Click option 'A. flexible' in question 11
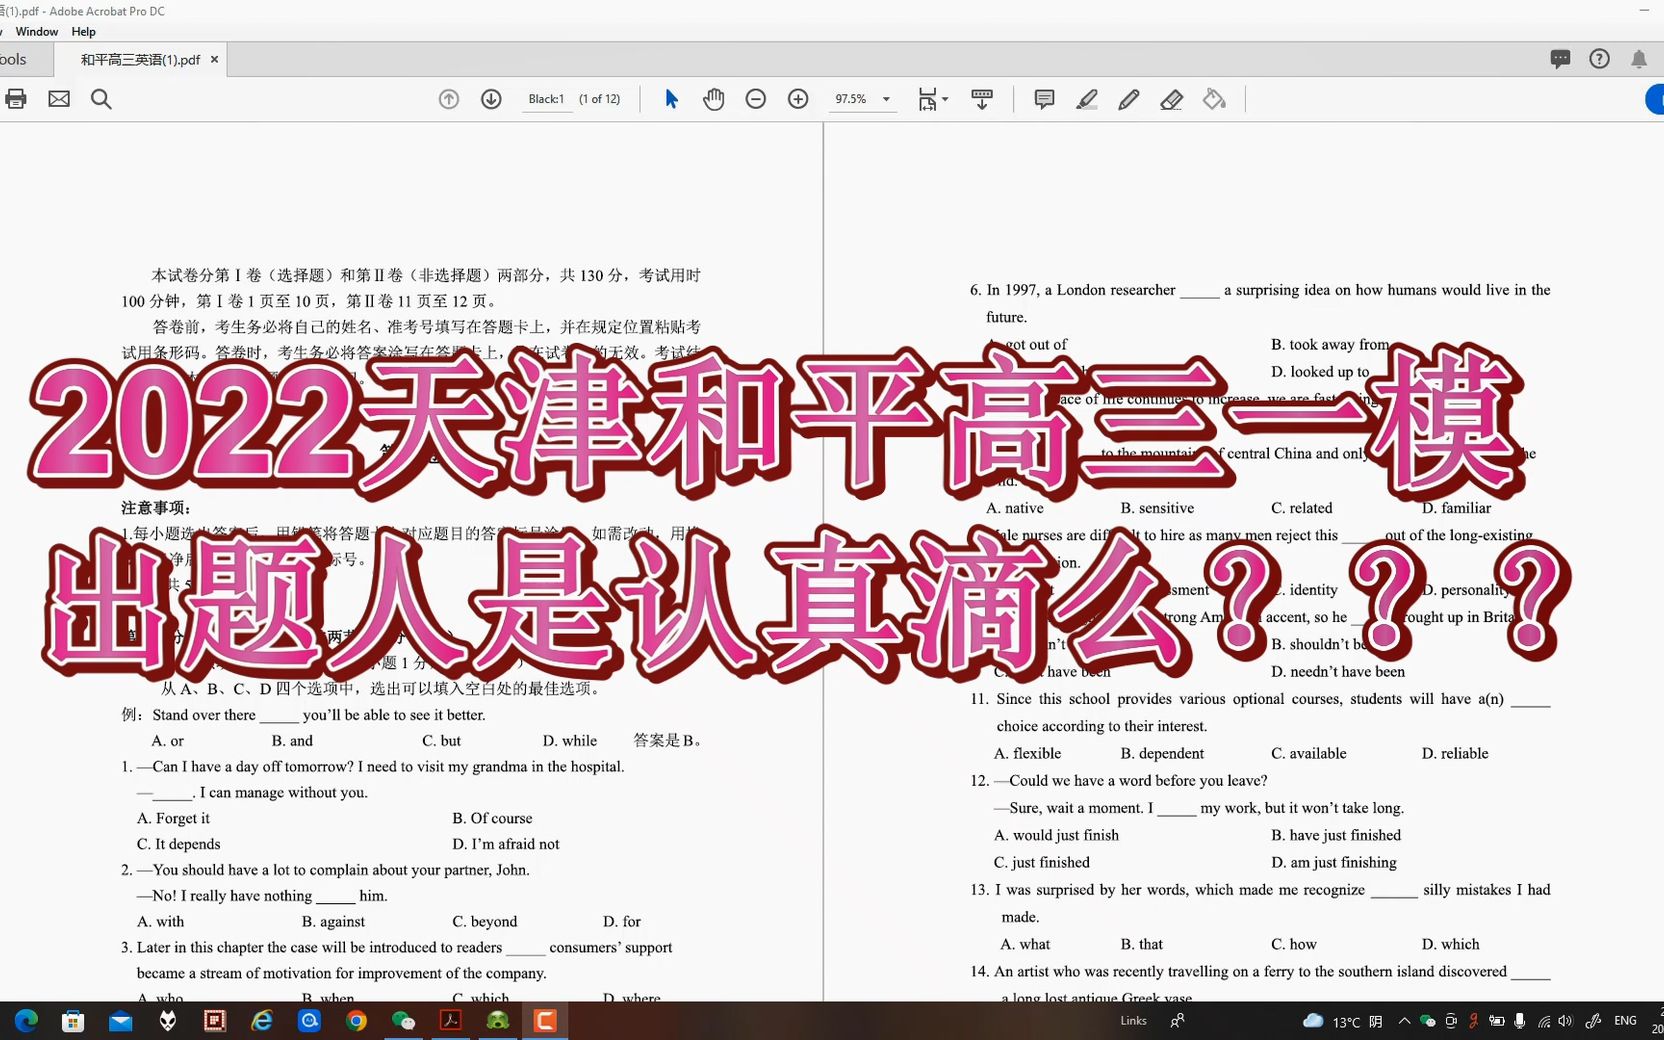This screenshot has height=1040, width=1664. pyautogui.click(x=1027, y=754)
